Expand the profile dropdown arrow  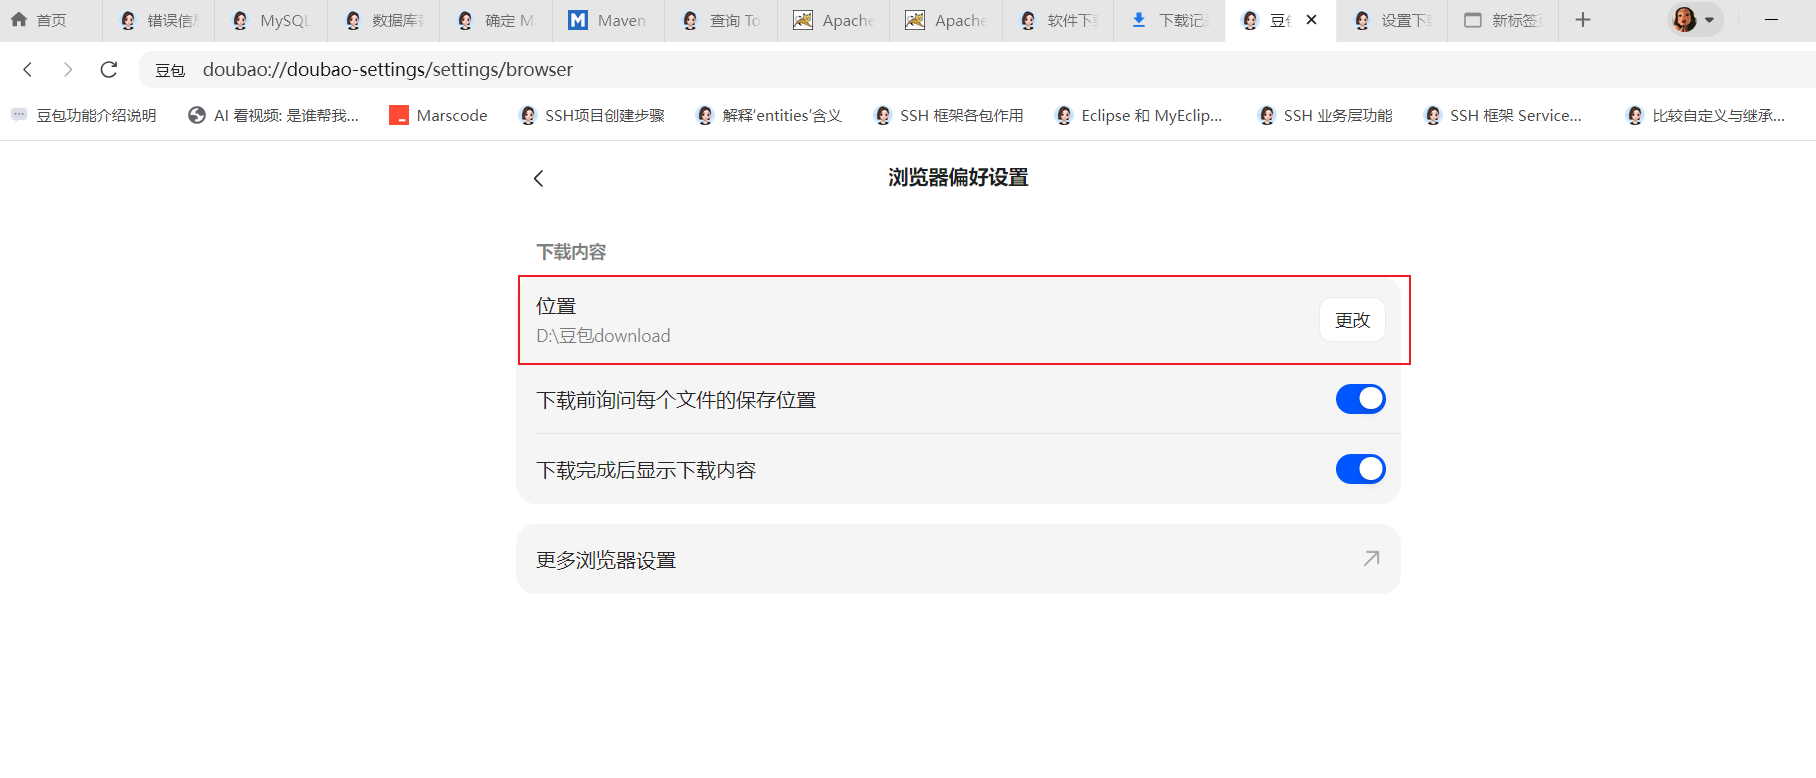tap(1709, 20)
